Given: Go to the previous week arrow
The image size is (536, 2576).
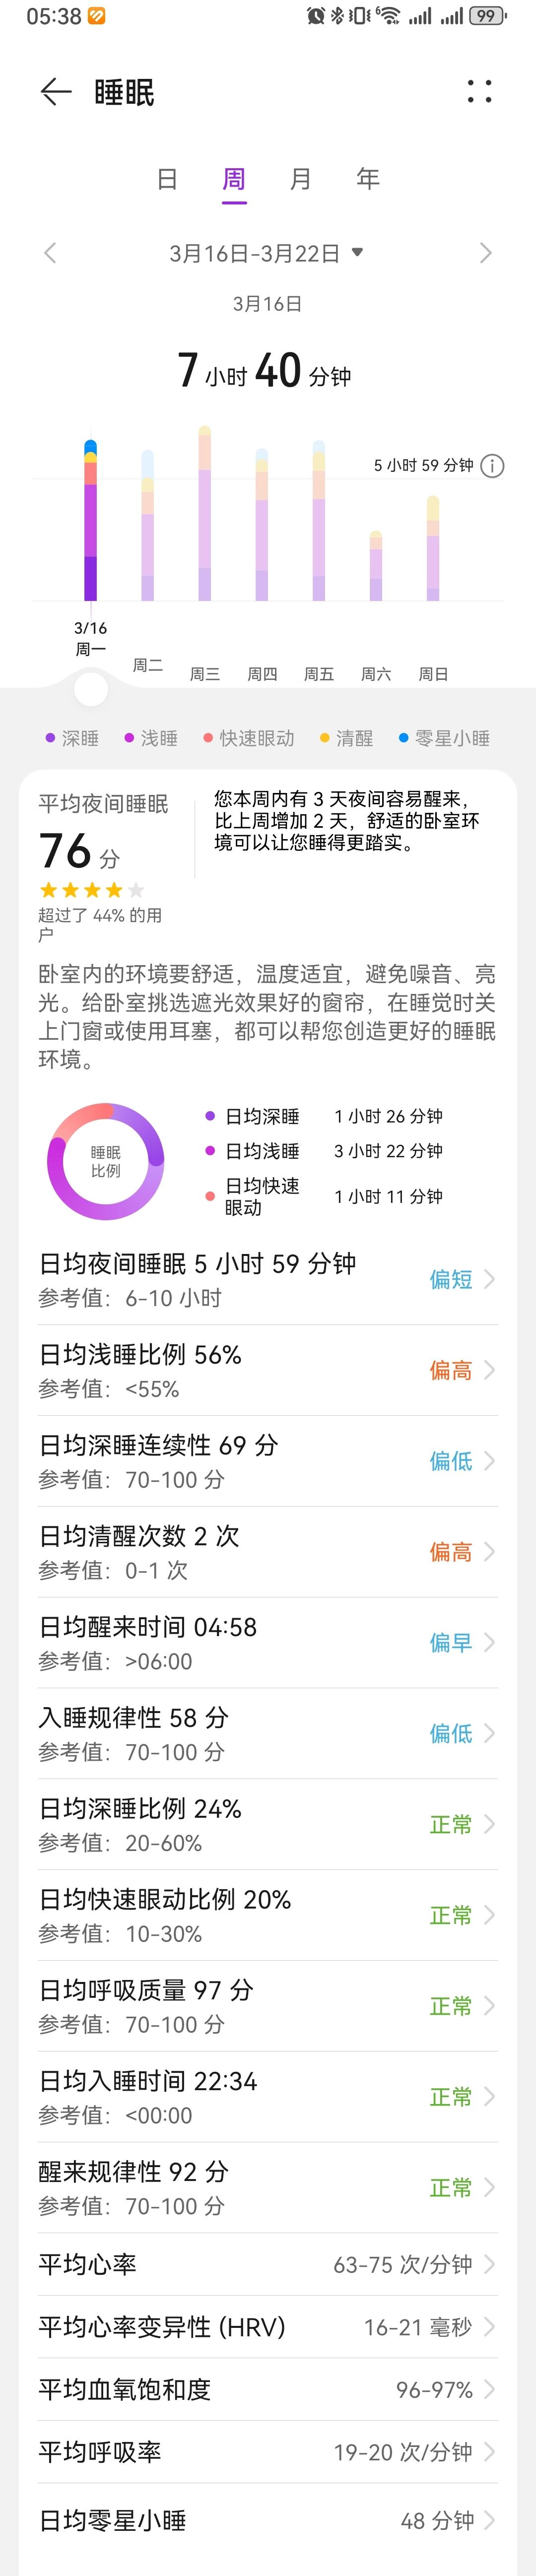Looking at the screenshot, I should (50, 253).
